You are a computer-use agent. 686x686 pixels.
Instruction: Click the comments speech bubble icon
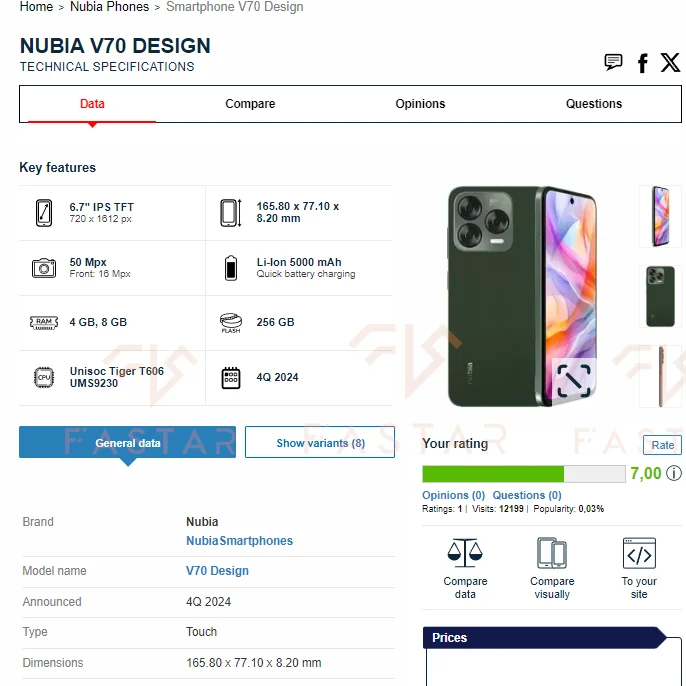(x=613, y=62)
